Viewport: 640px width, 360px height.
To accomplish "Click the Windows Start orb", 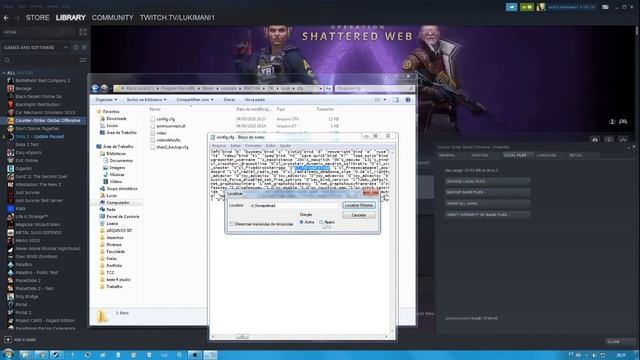I will (x=8, y=354).
